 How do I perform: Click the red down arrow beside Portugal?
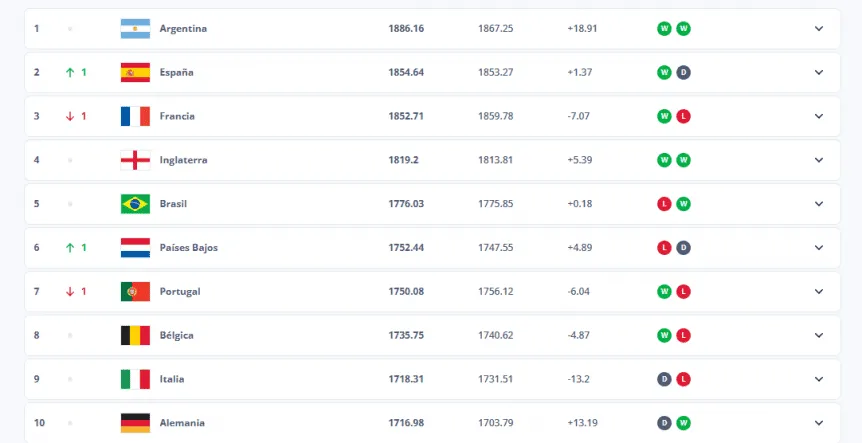pos(70,291)
